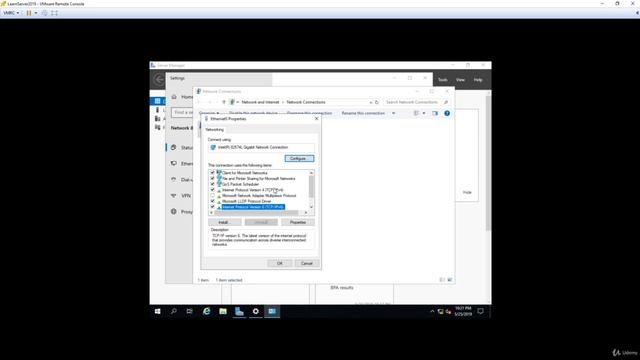Pause the virtual machine in VMRC toolbar
The image size is (640, 360).
click(x=29, y=13)
